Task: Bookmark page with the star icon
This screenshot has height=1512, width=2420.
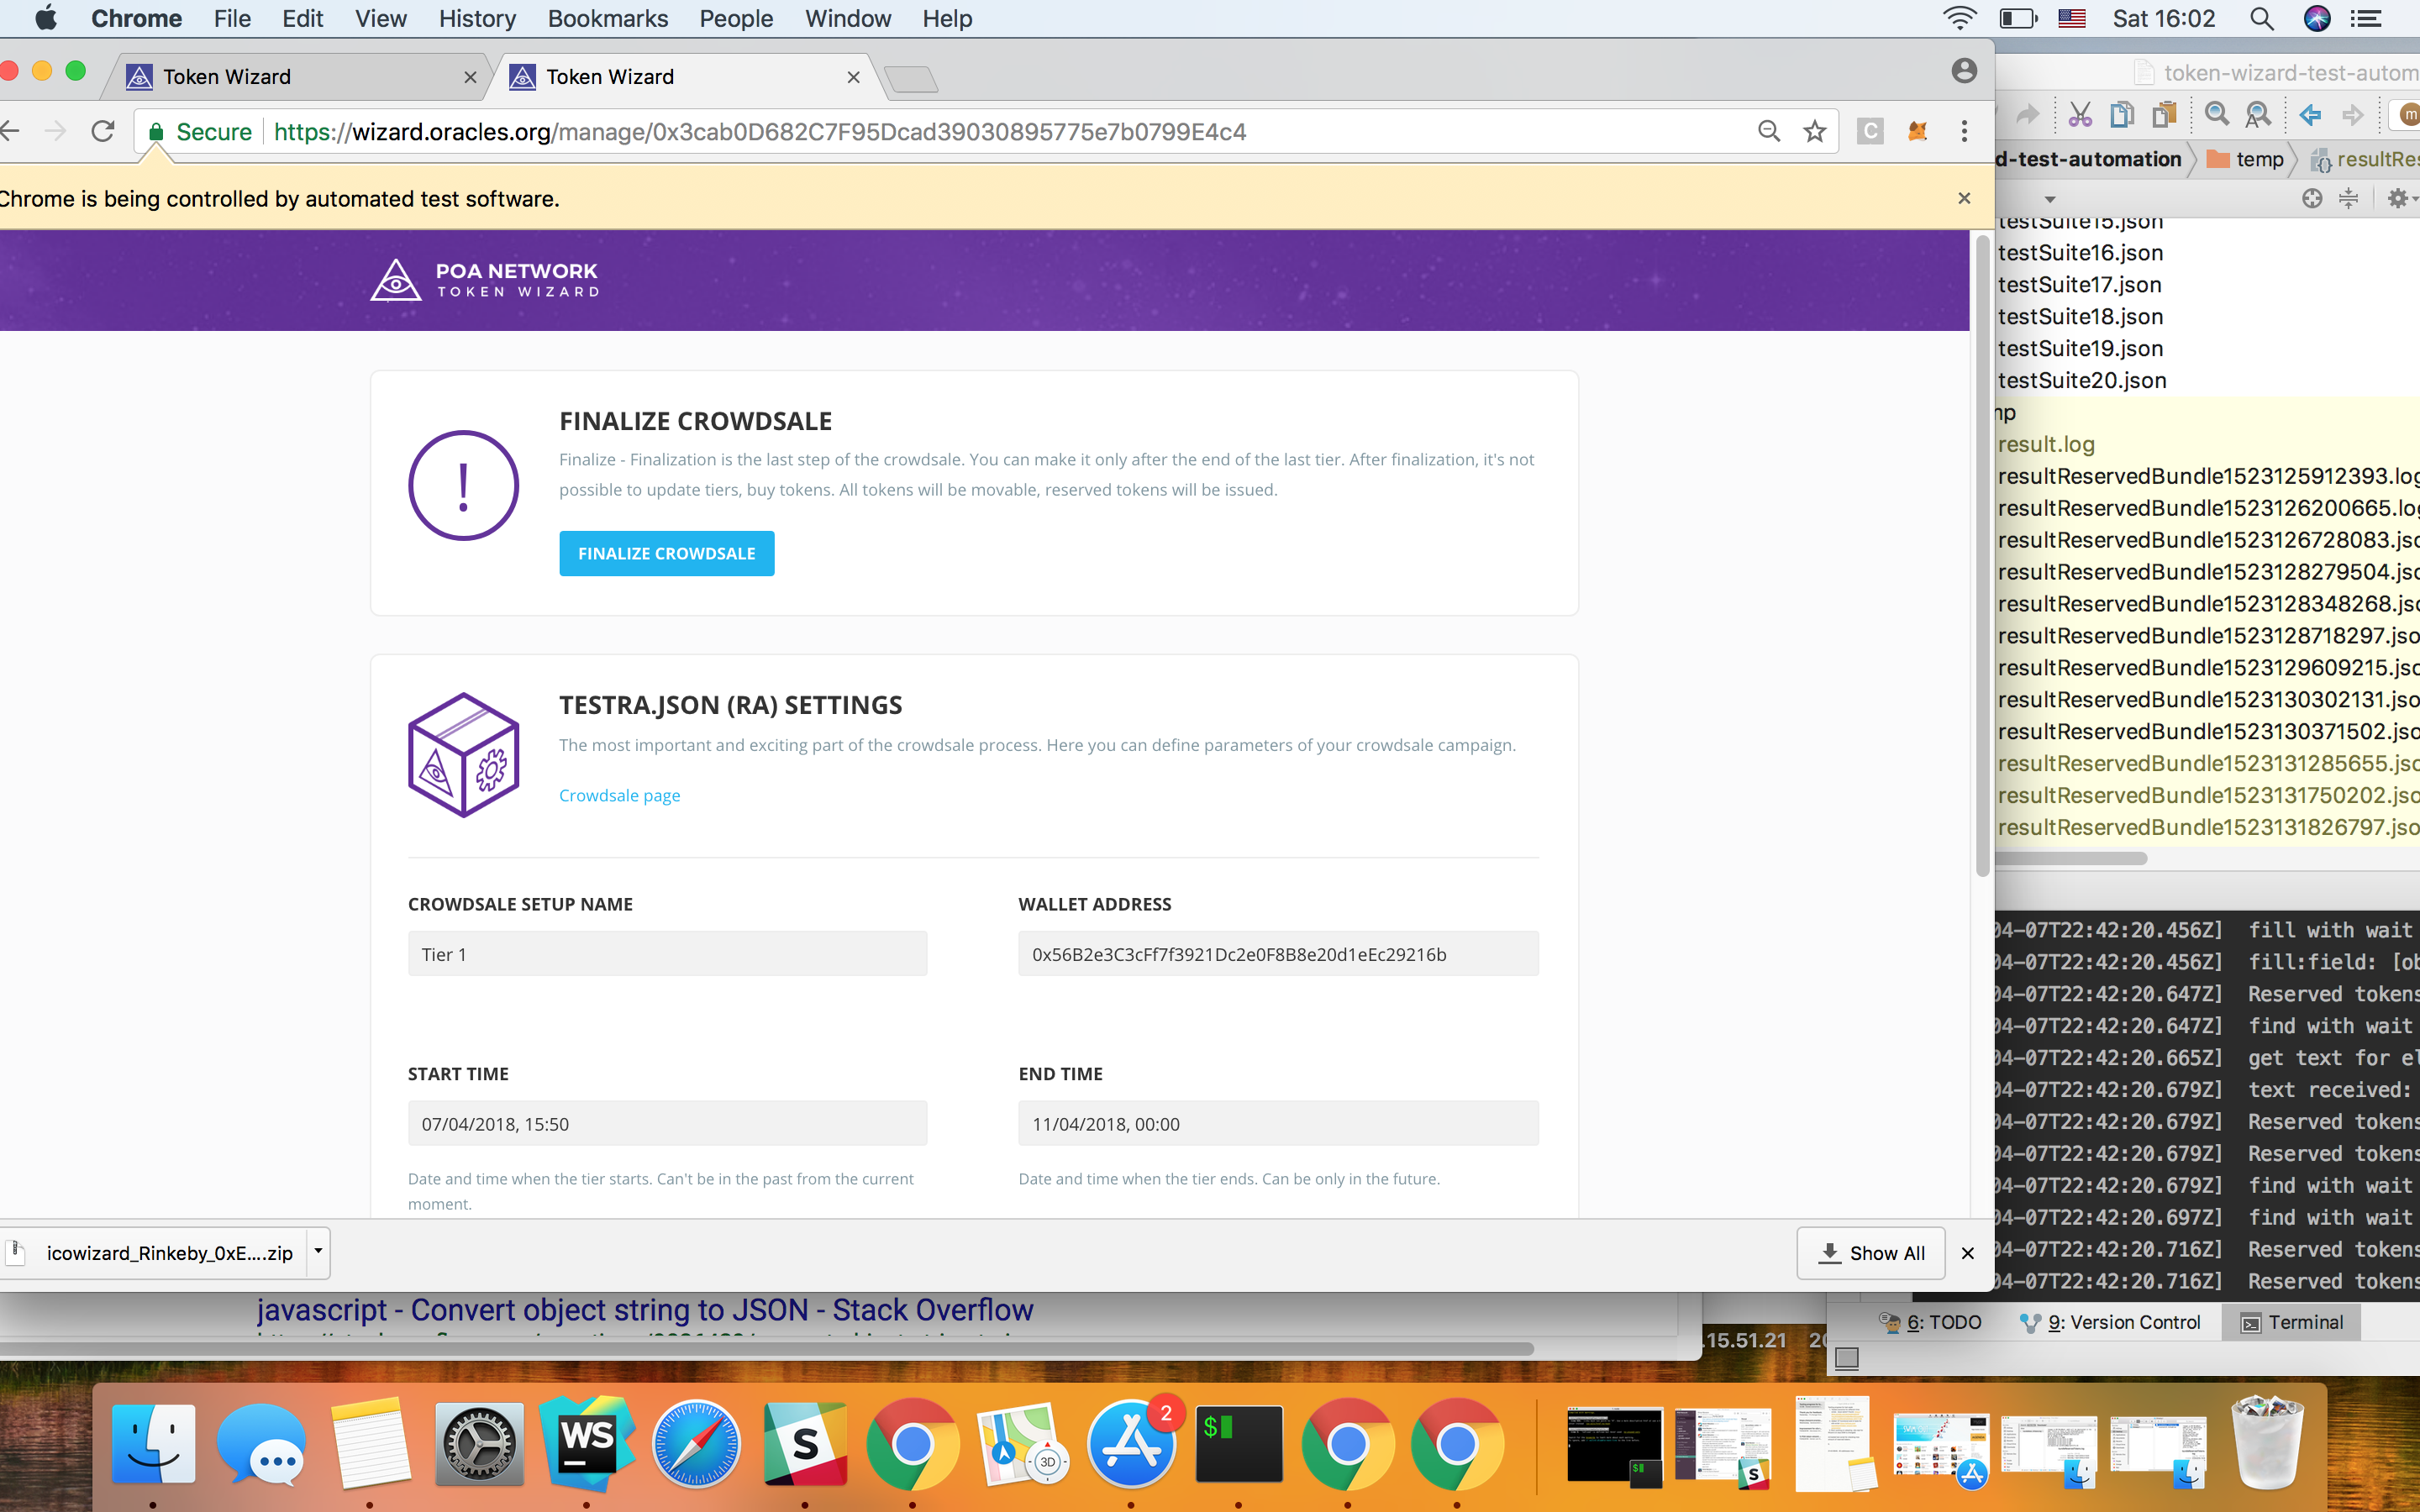Action: pyautogui.click(x=1815, y=131)
